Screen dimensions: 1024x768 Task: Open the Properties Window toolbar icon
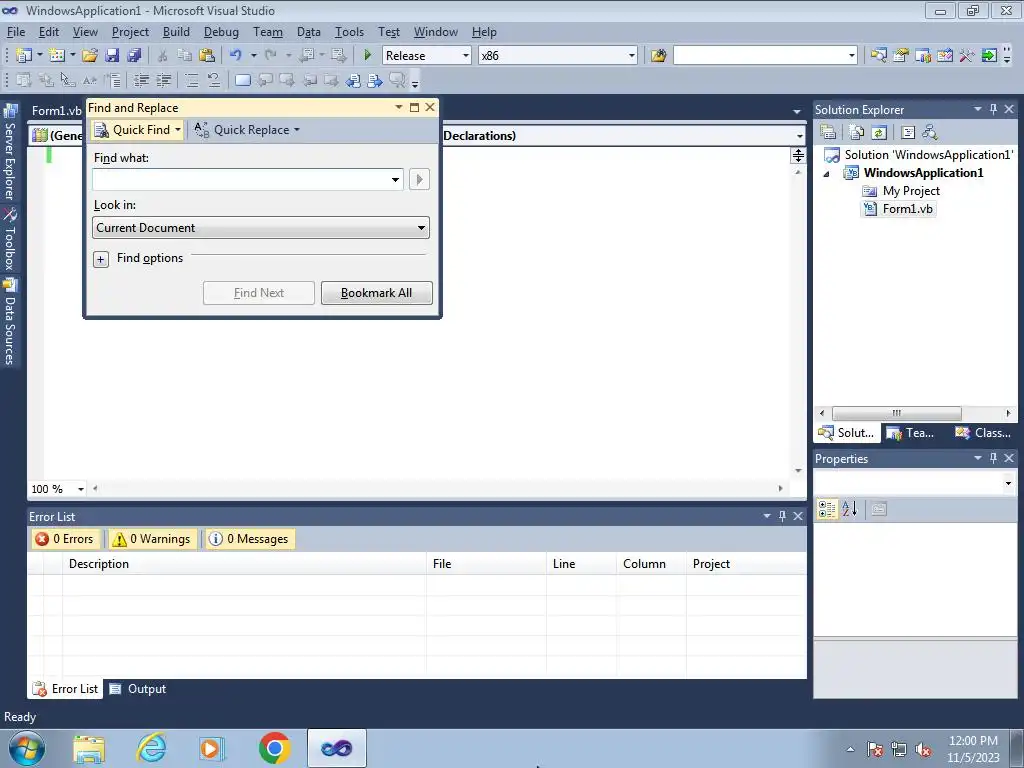(901, 56)
